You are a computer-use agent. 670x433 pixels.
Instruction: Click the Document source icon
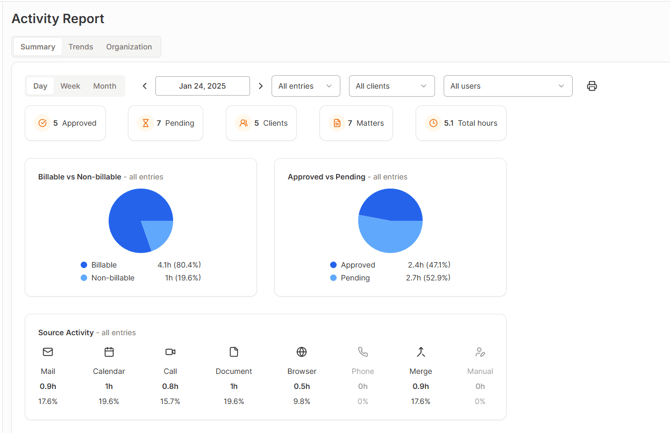[x=234, y=352]
